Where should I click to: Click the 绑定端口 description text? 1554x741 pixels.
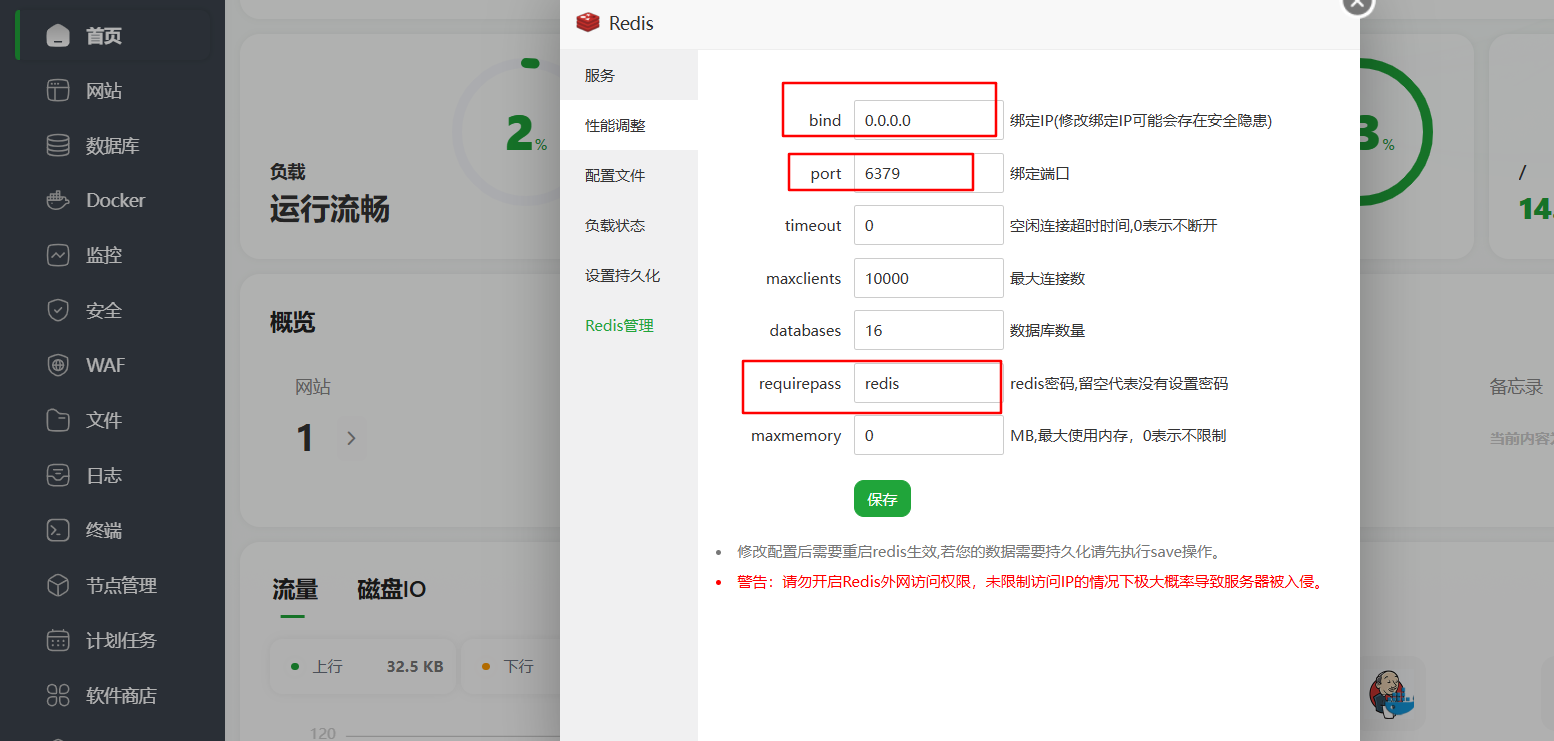(x=1040, y=173)
